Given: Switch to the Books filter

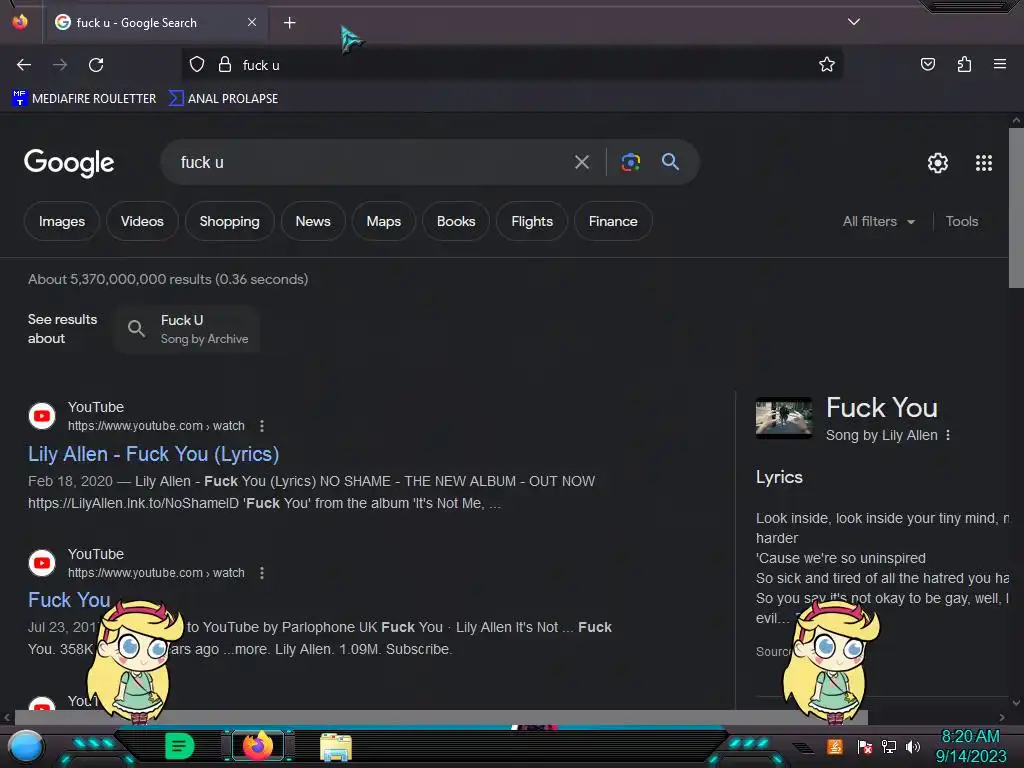Looking at the screenshot, I should click(456, 221).
